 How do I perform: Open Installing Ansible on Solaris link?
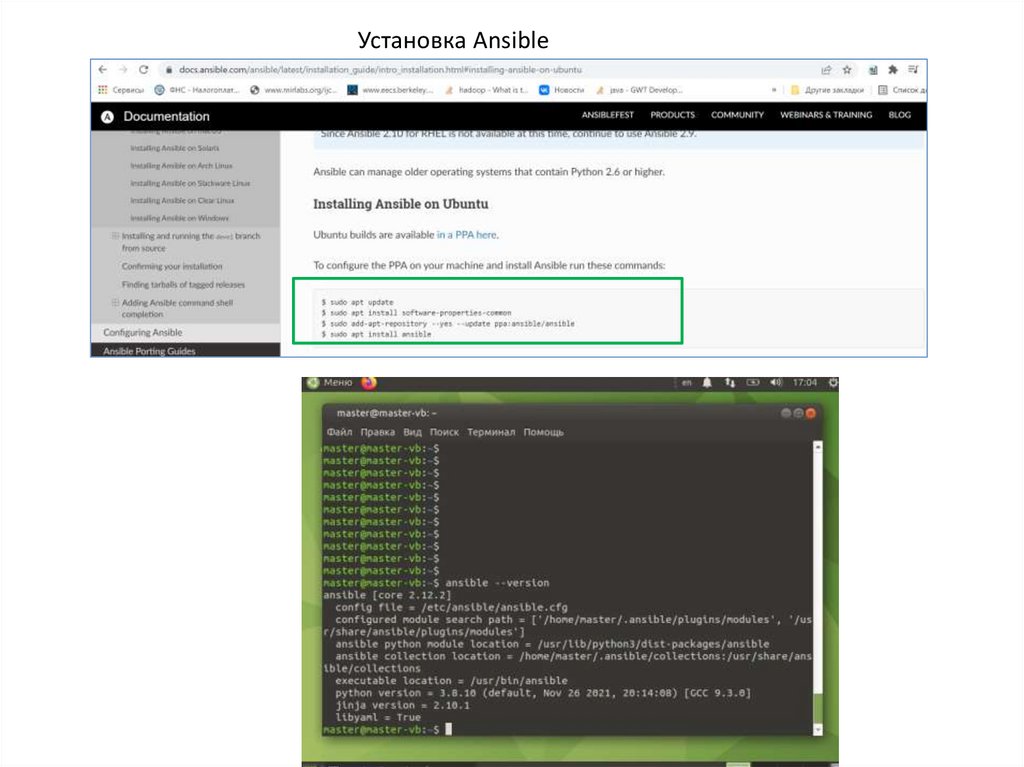(x=174, y=148)
